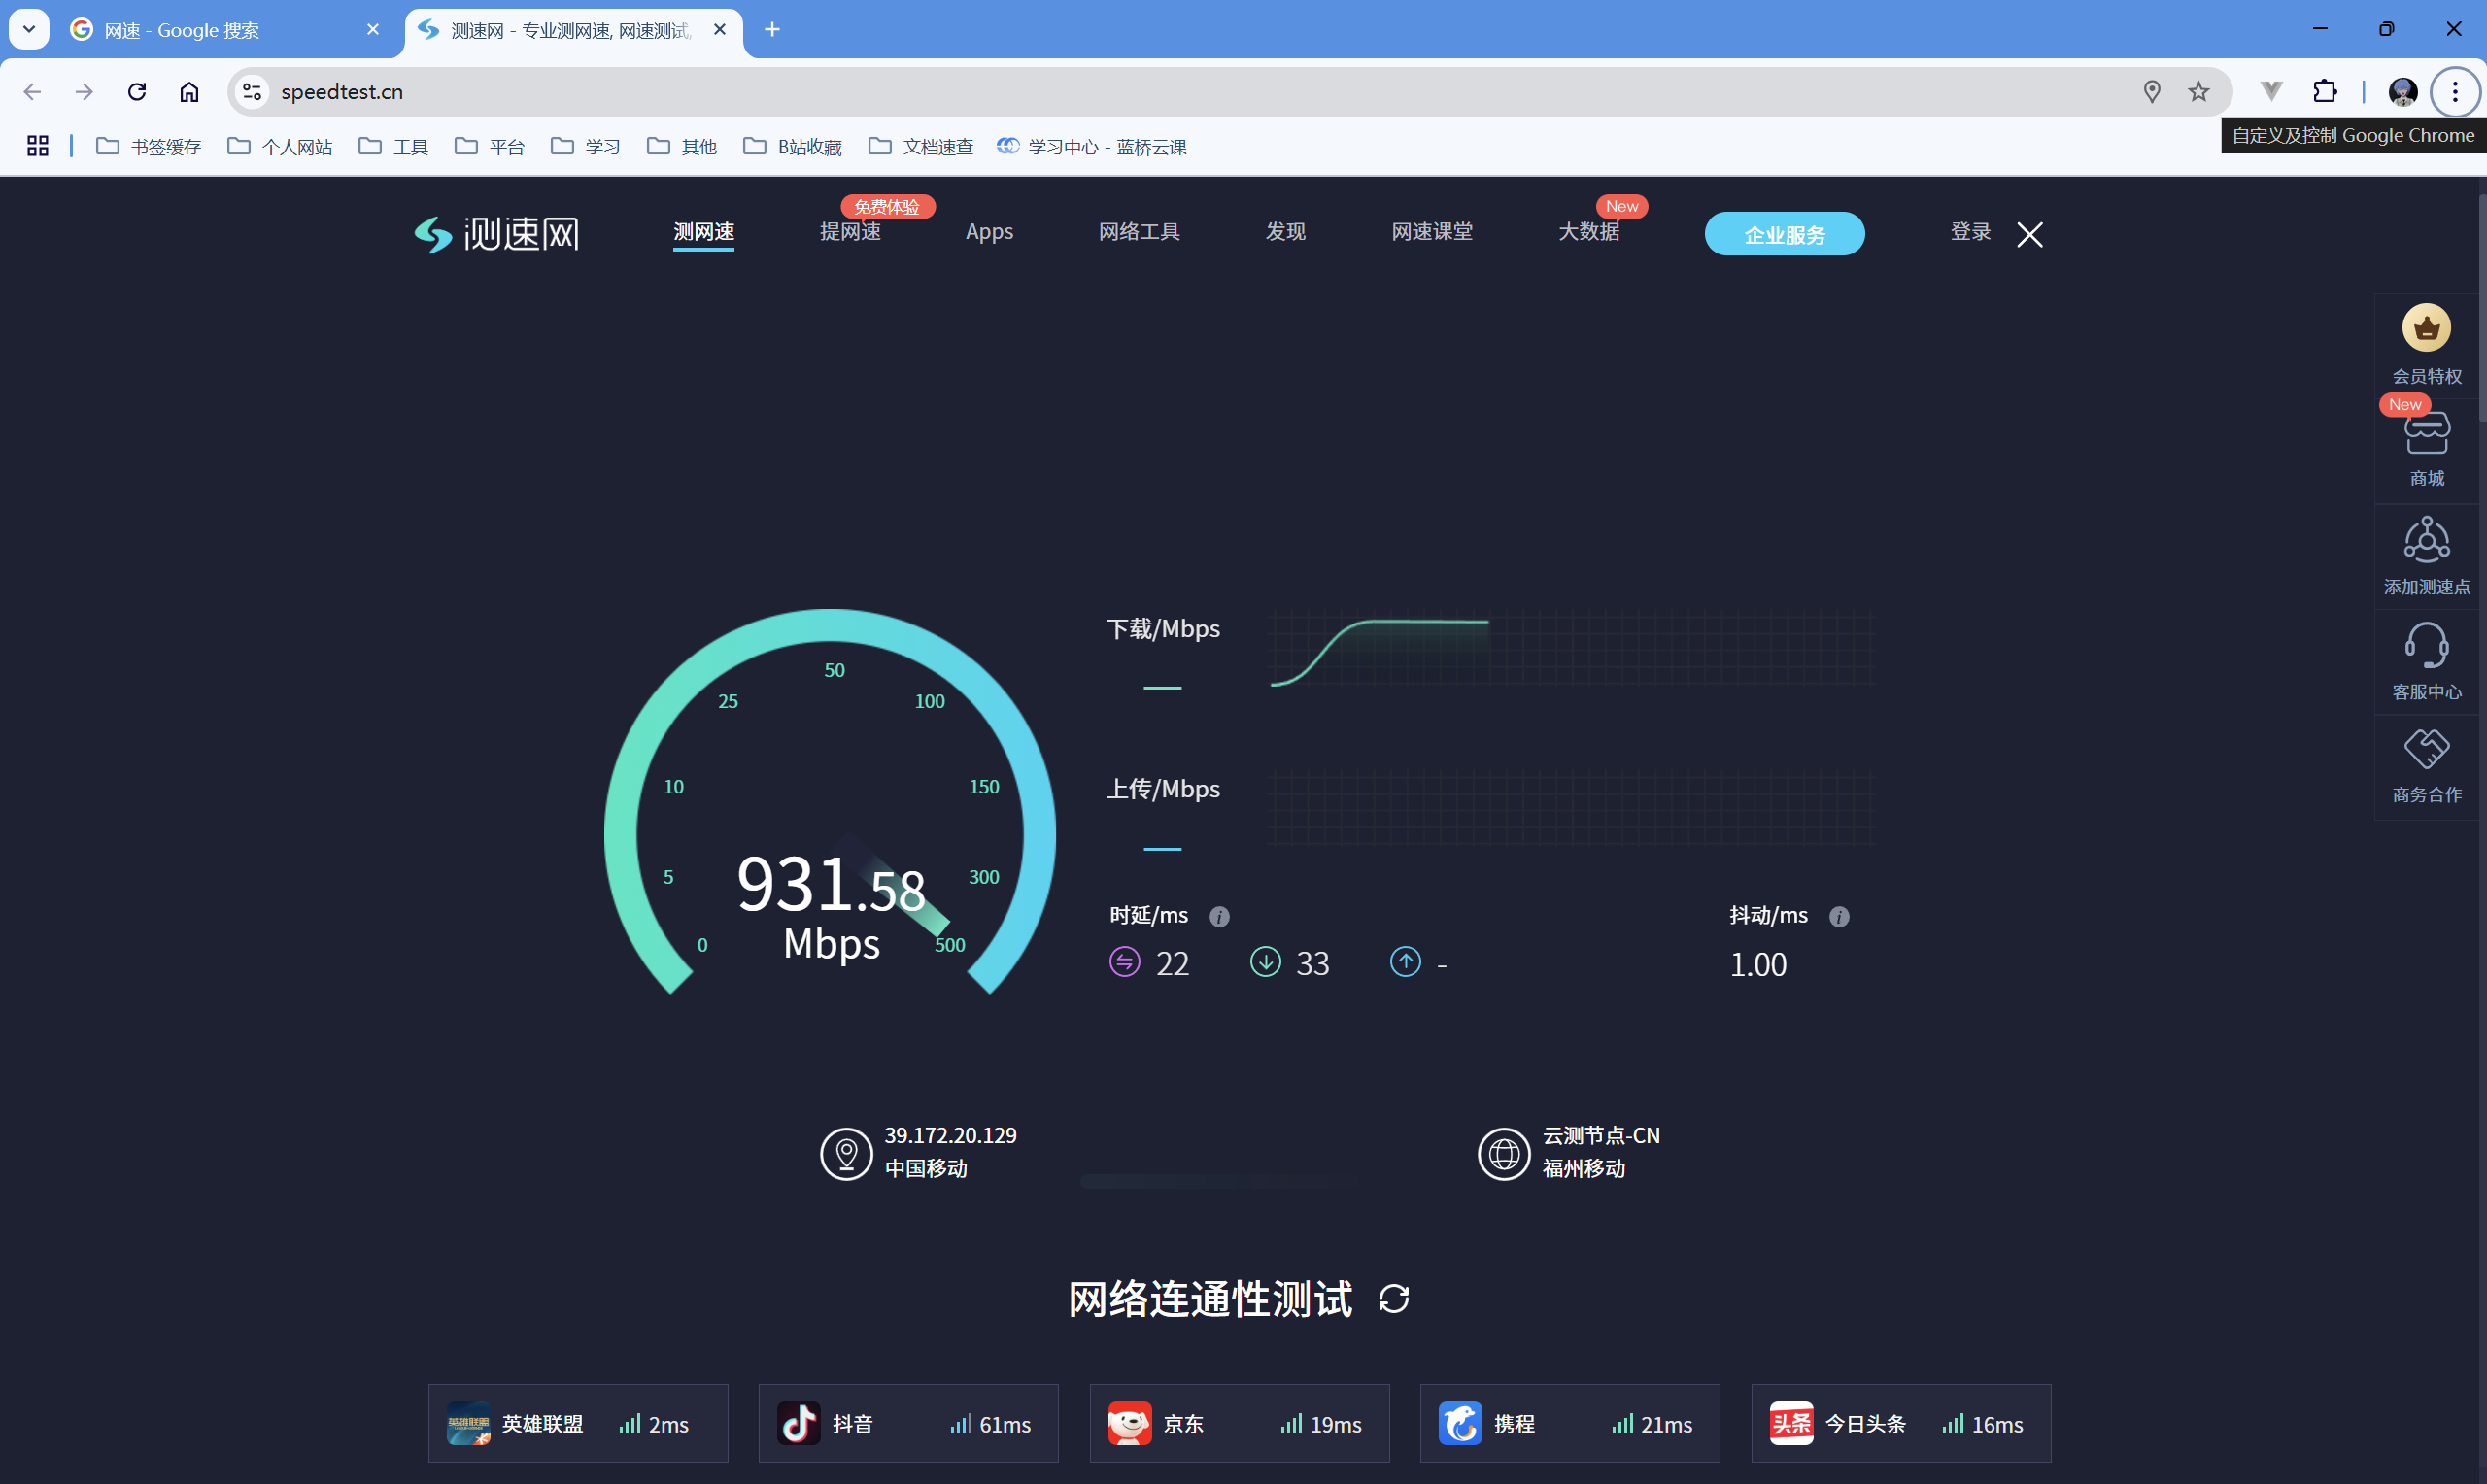Screen dimensions: 2487x1484
Task: Open Chrome's tab search dropdown arrow
Action: coord(29,29)
